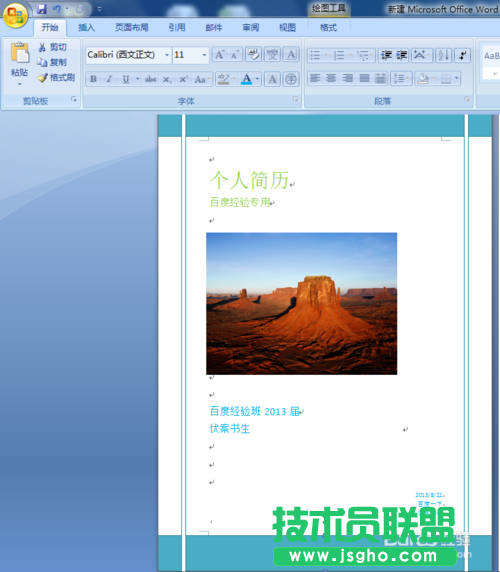This screenshot has width=500, height=572.
Task: Align text right
Action: coord(348,78)
